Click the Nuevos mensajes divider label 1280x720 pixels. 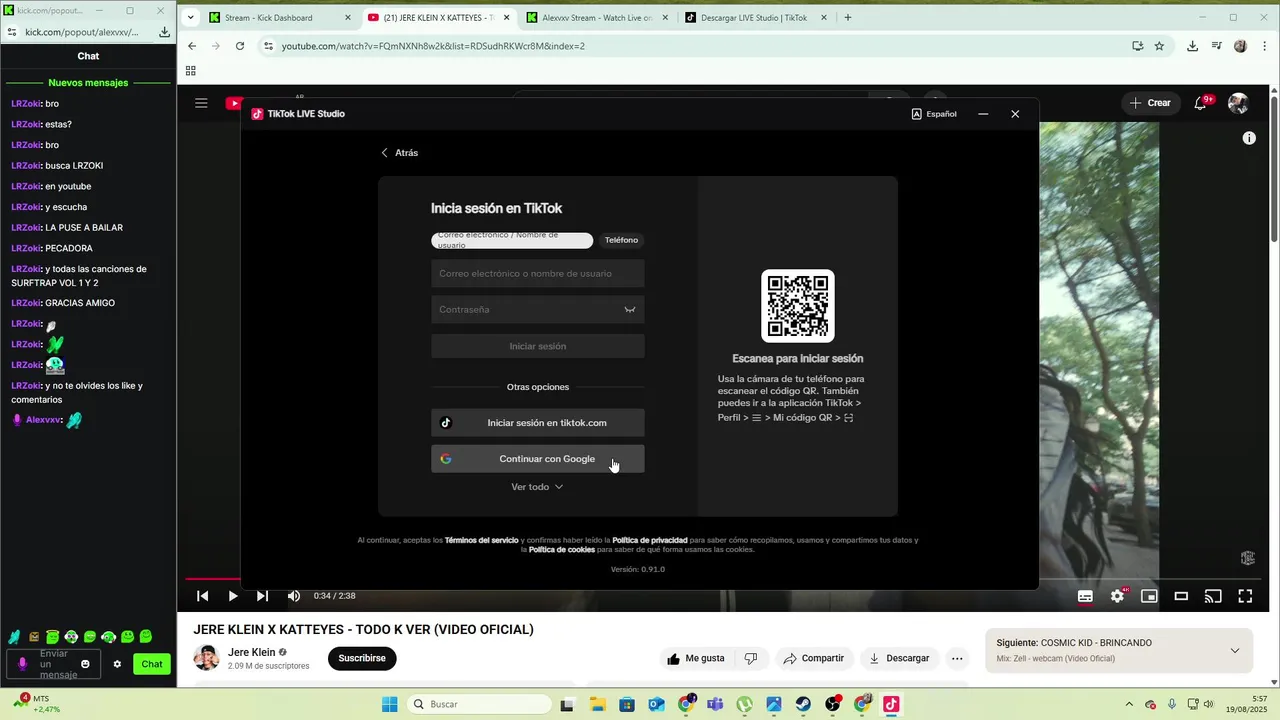88,83
